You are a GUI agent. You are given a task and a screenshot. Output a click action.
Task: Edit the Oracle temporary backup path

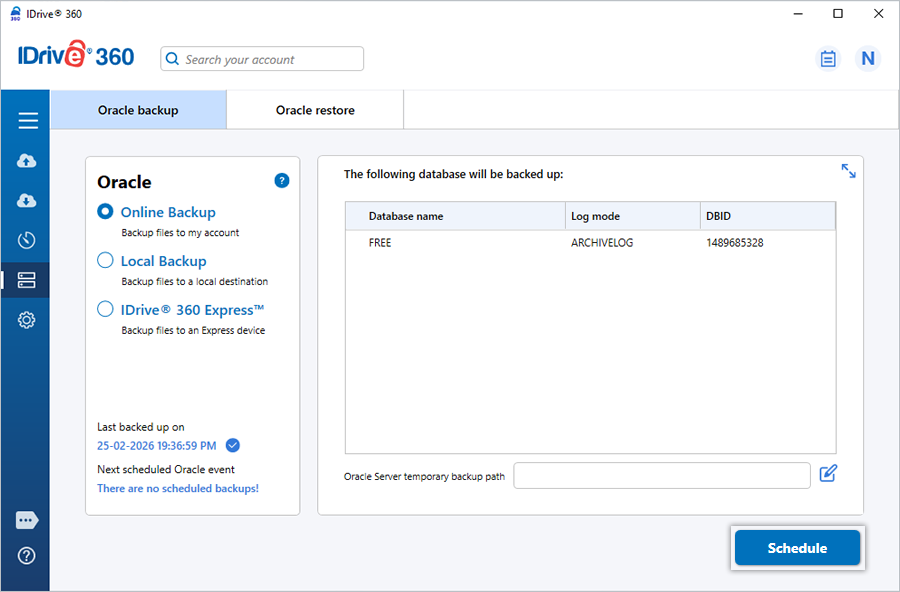[827, 474]
